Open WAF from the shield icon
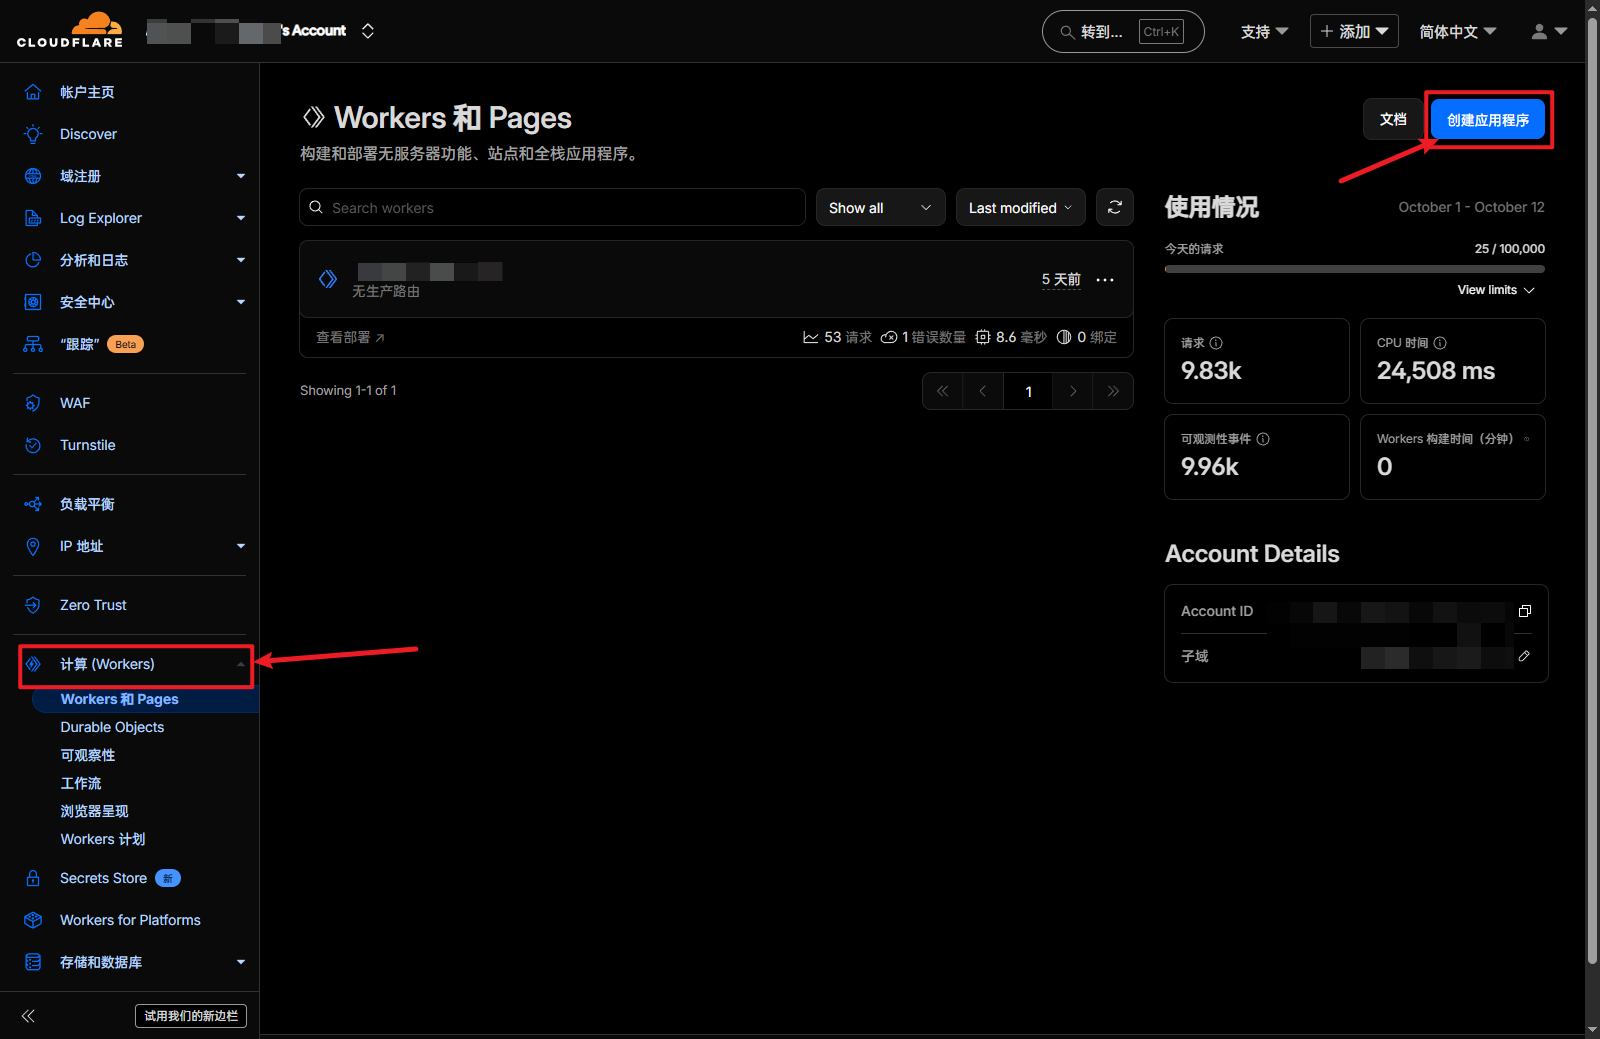The height and width of the screenshot is (1039, 1600). pyautogui.click(x=33, y=402)
